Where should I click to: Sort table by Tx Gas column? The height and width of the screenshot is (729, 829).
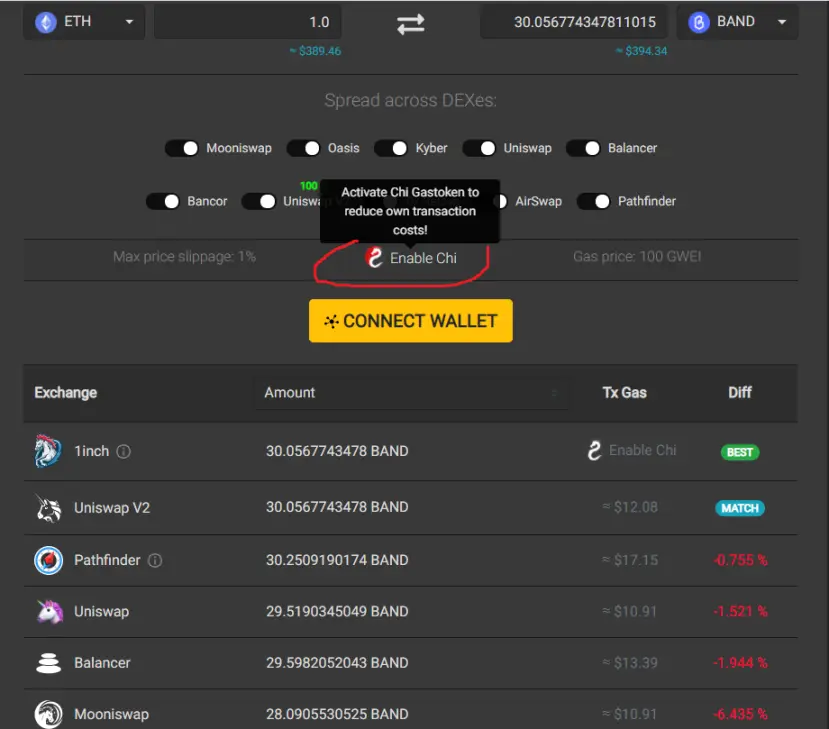[x=624, y=393]
